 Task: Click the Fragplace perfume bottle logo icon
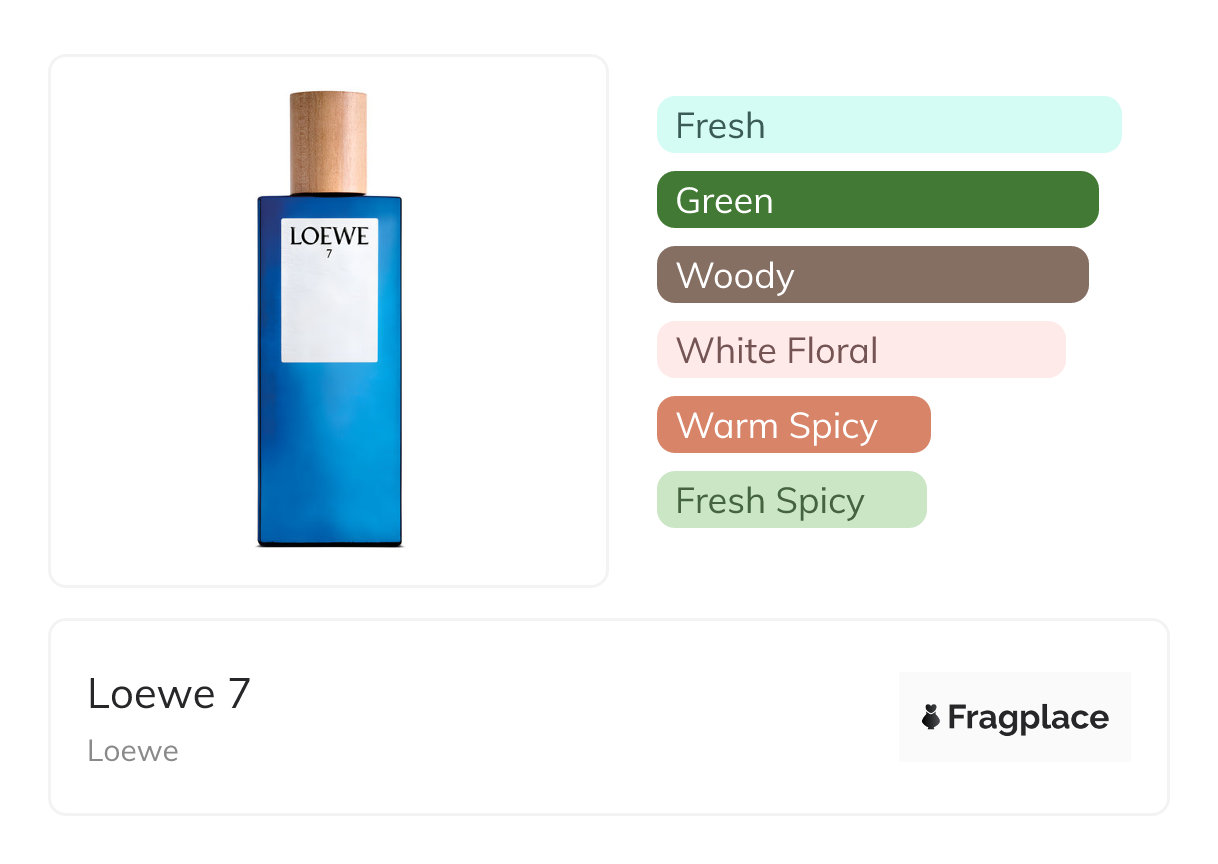point(931,717)
